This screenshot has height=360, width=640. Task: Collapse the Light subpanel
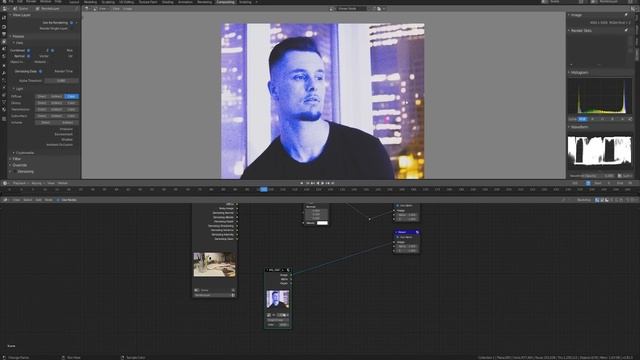(13, 89)
